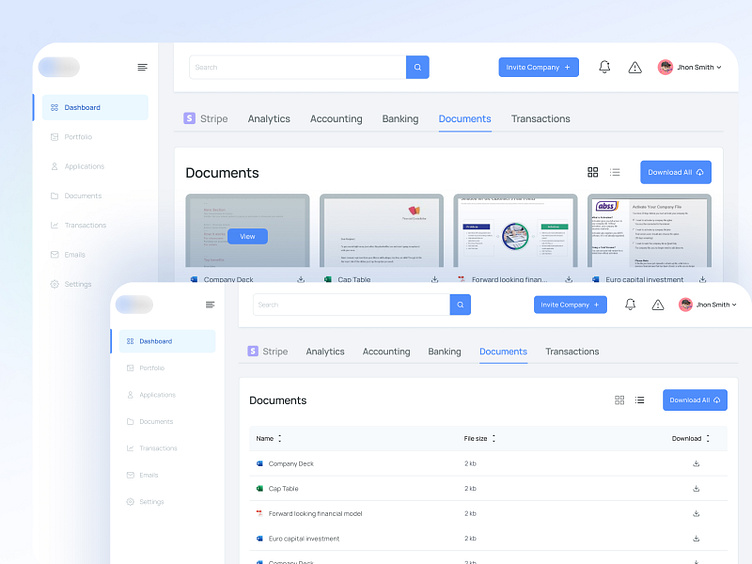Open Banking tab in back window
This screenshot has height=564, width=752.
(x=400, y=118)
